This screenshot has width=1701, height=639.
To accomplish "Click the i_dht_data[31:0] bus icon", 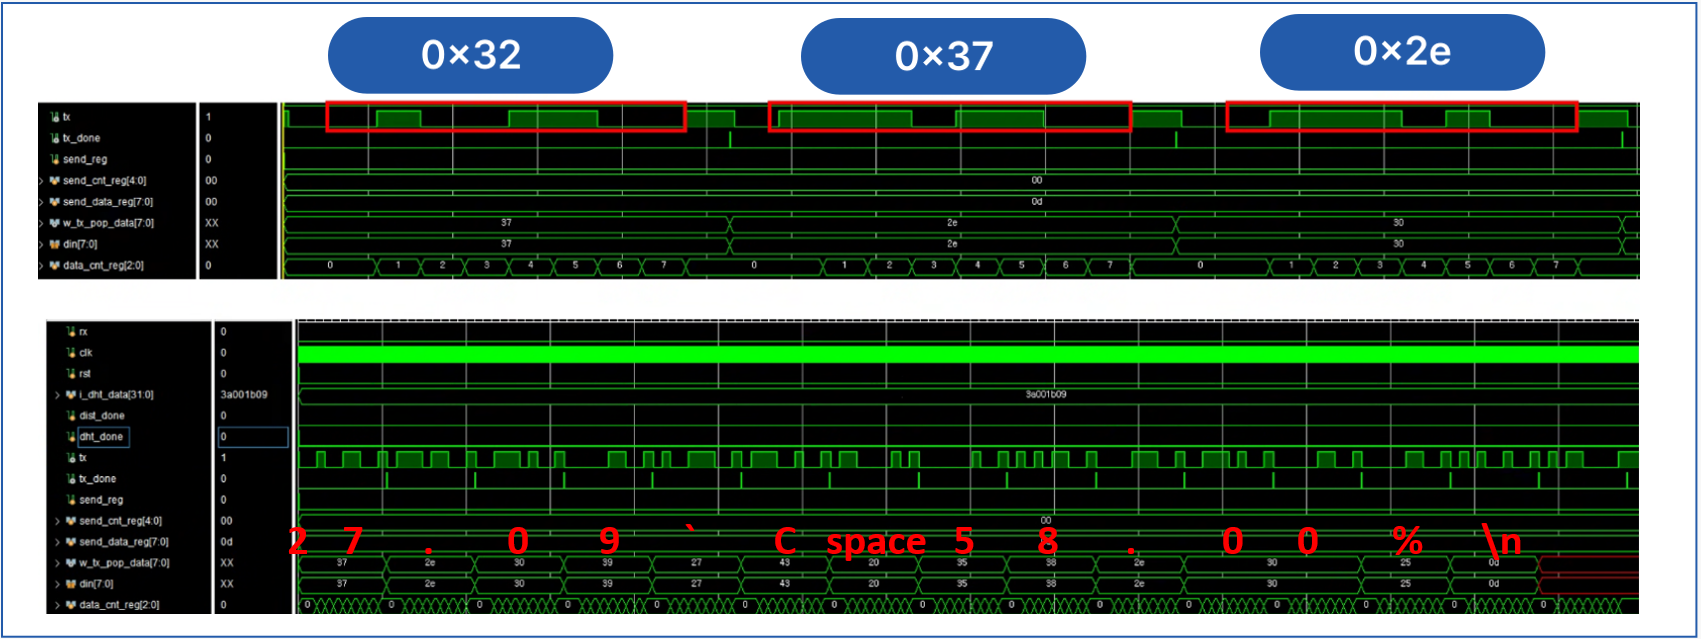I will 71,395.
